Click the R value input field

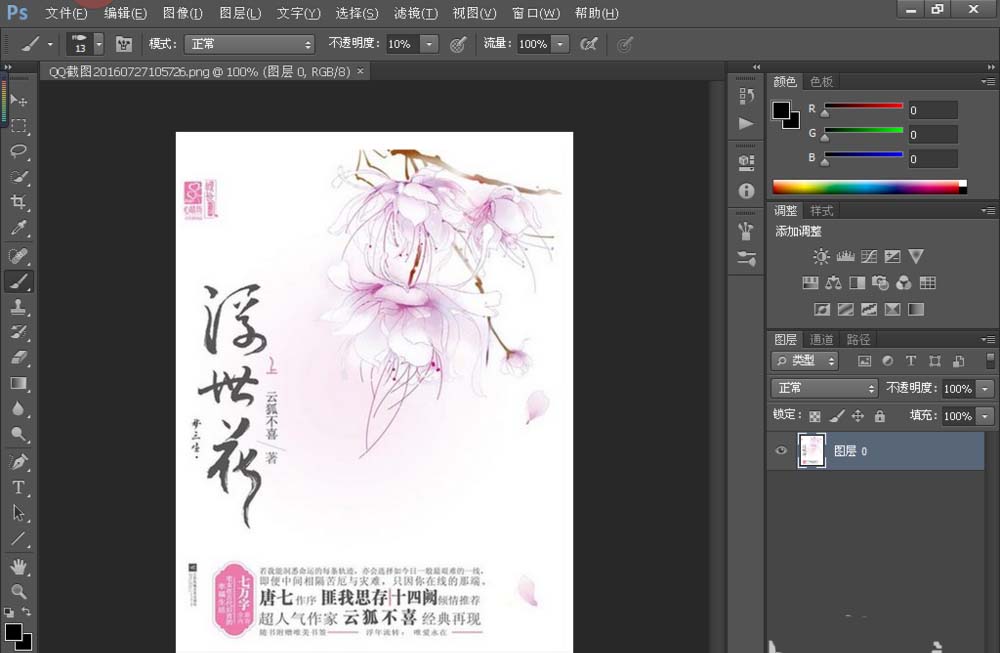[x=932, y=110]
